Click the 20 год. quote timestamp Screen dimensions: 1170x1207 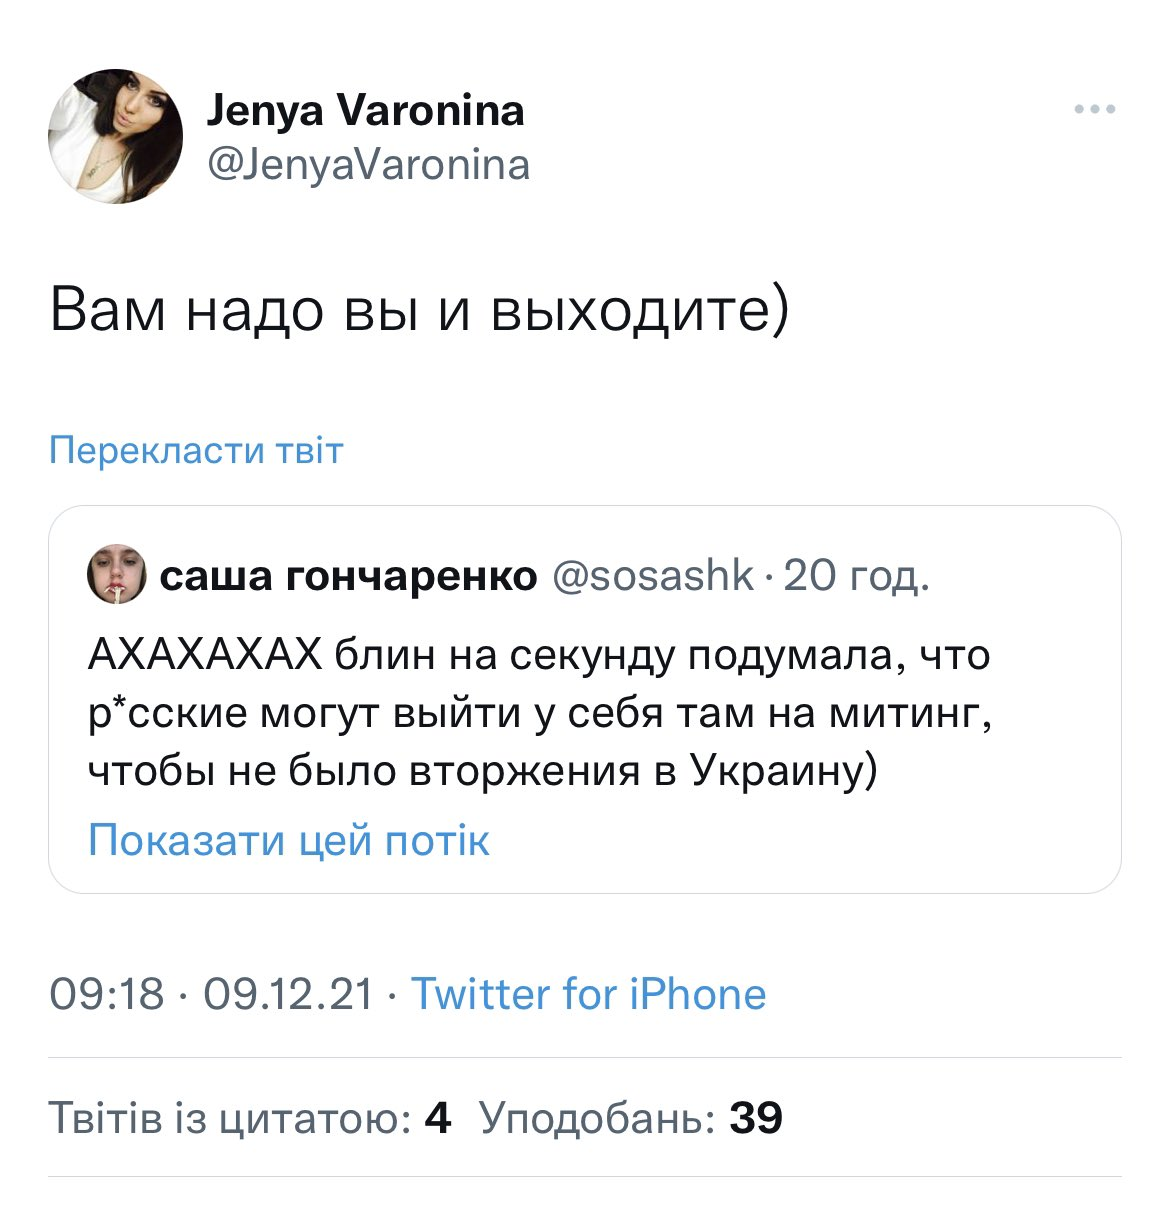(857, 576)
